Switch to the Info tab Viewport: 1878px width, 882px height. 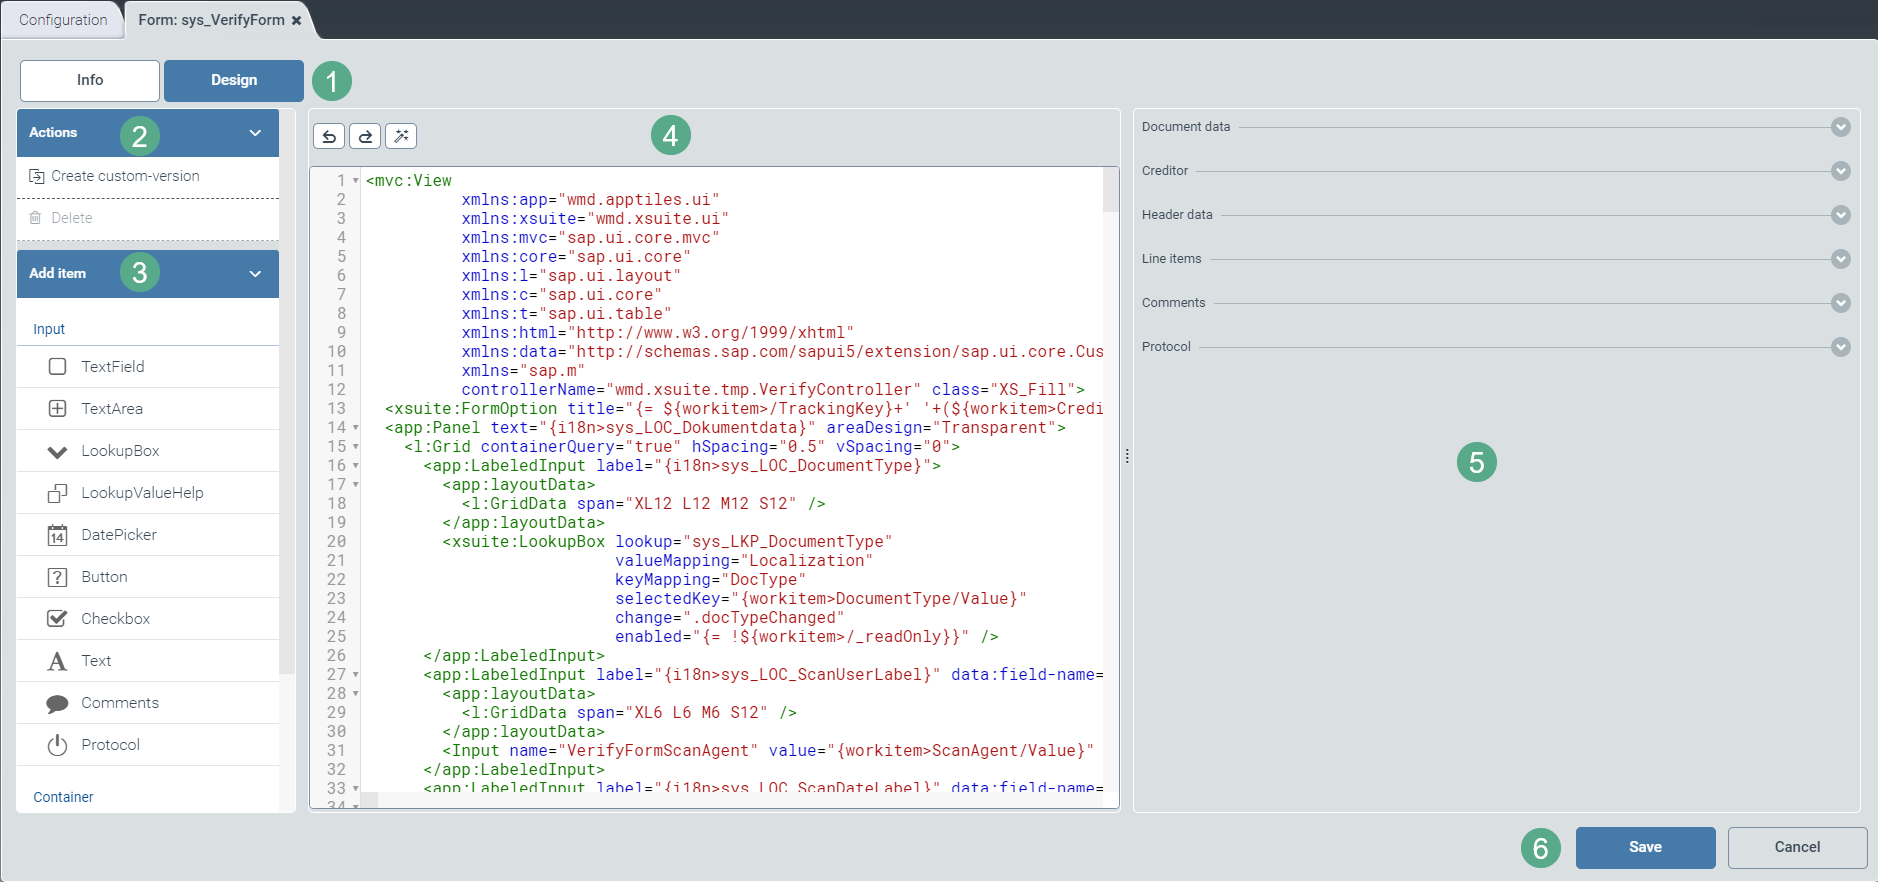tap(90, 80)
